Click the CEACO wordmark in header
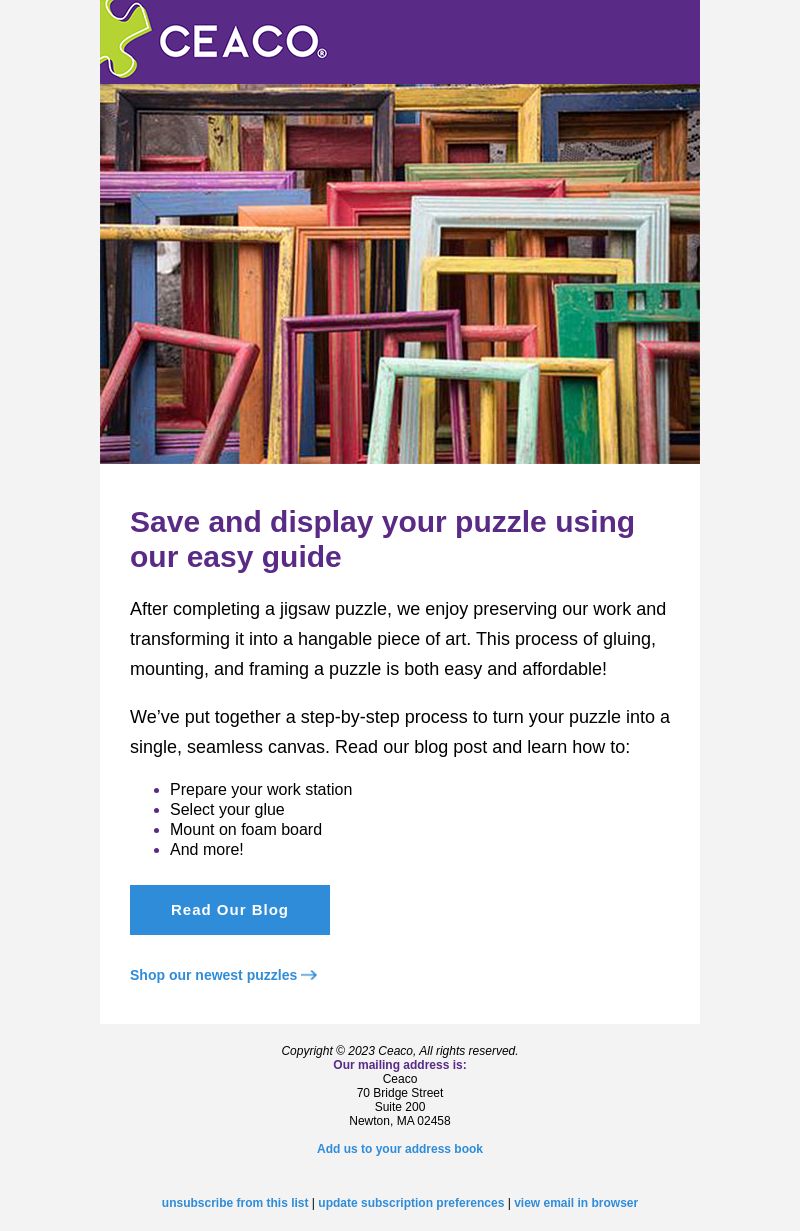800x1231 pixels. pos(243,42)
